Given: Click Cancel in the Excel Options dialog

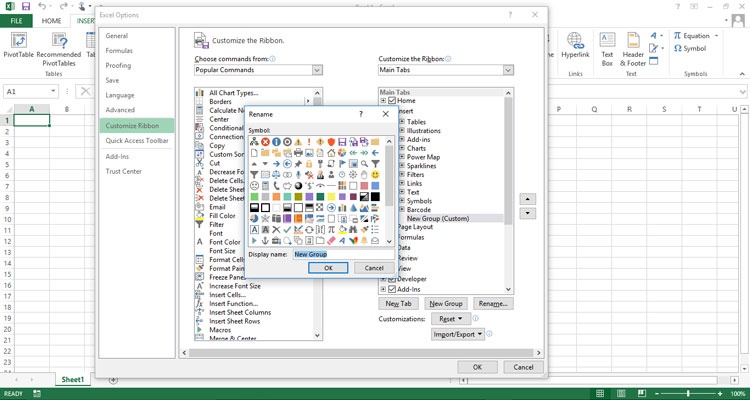Looking at the screenshot, I should tap(523, 367).
